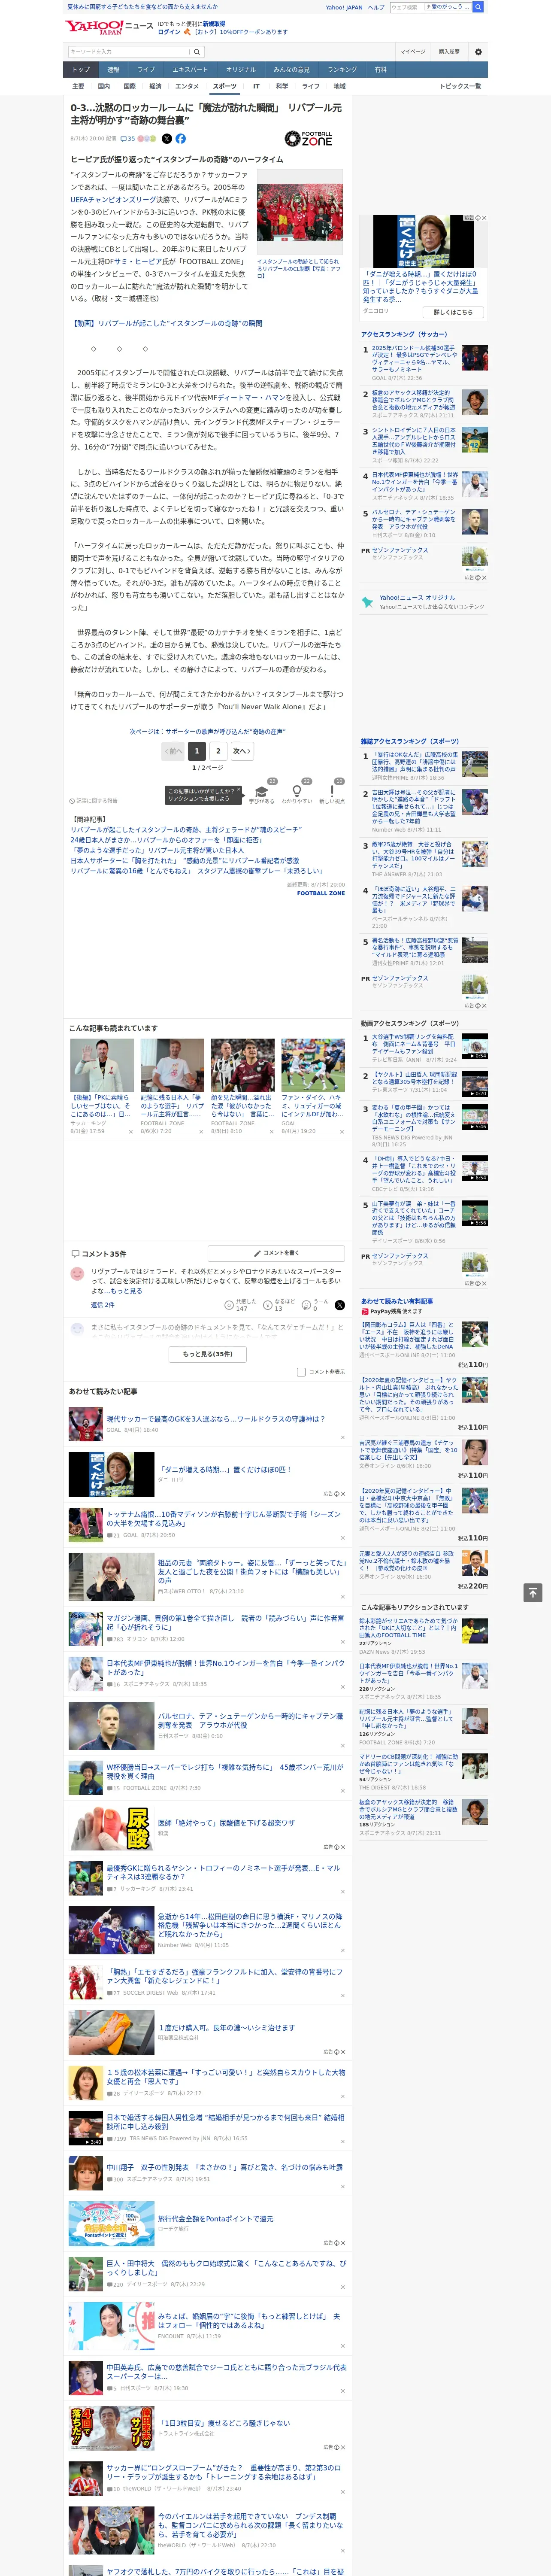Click the web search magnifier button
The width and height of the screenshot is (551, 2576).
[x=478, y=7]
